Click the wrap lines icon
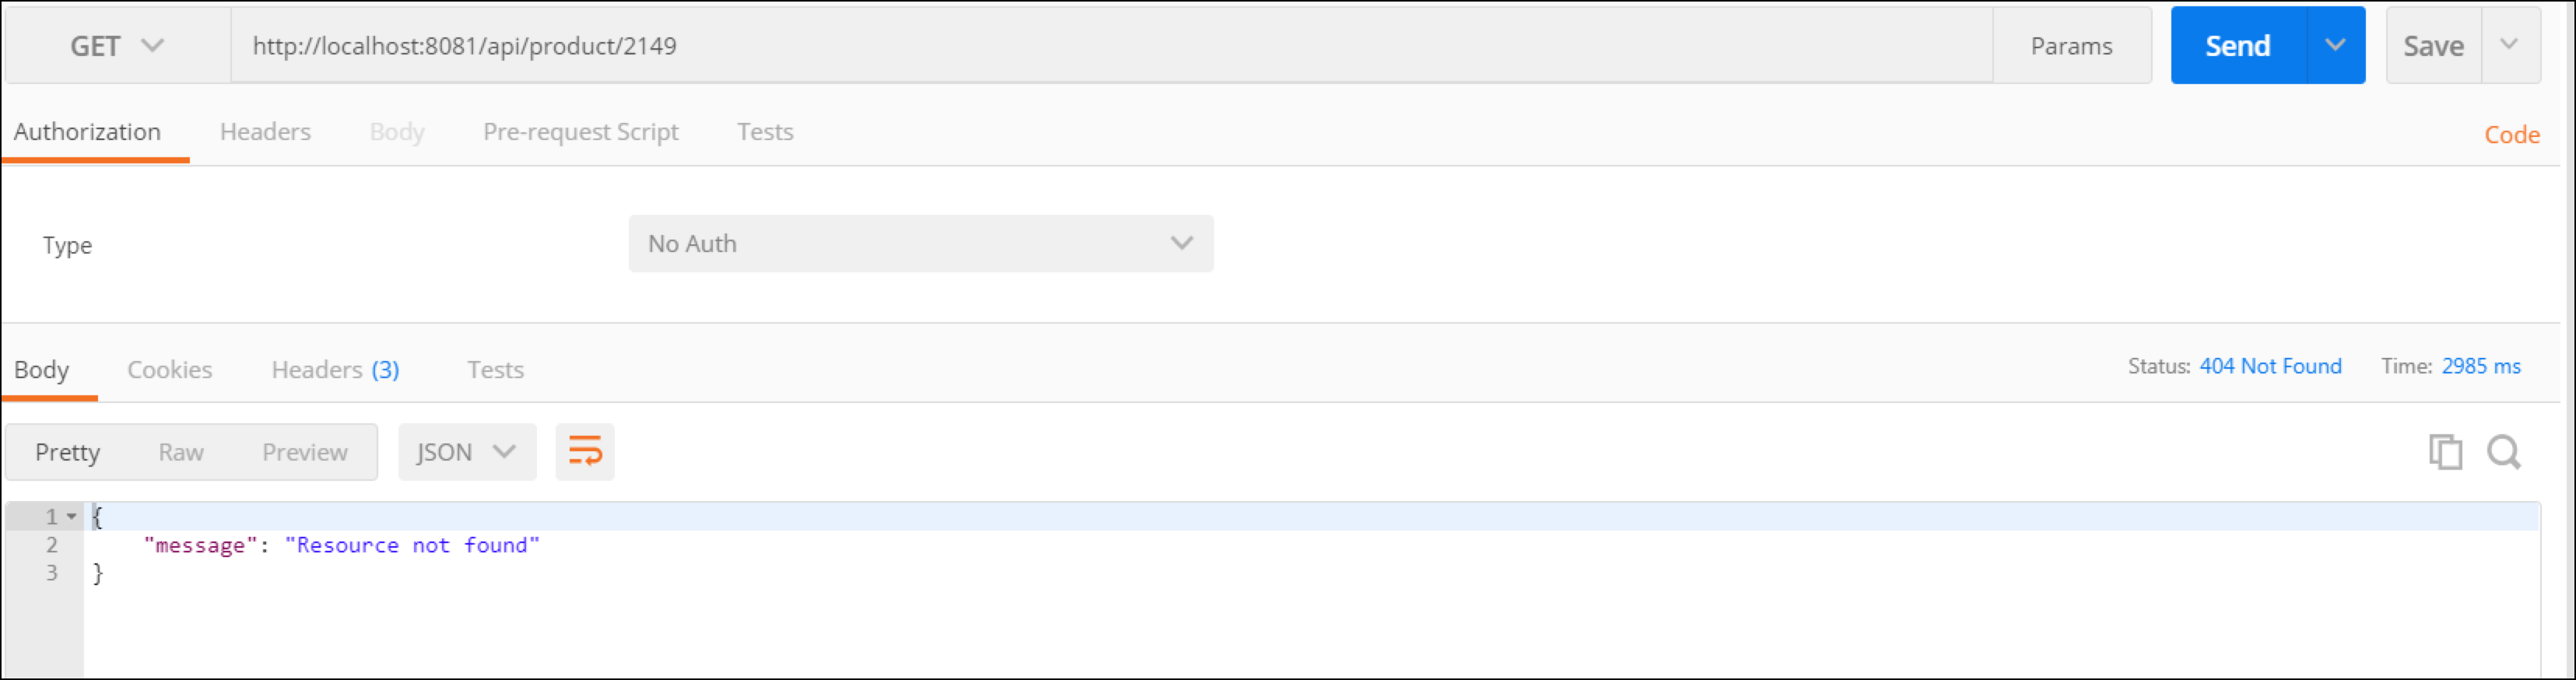 585,452
